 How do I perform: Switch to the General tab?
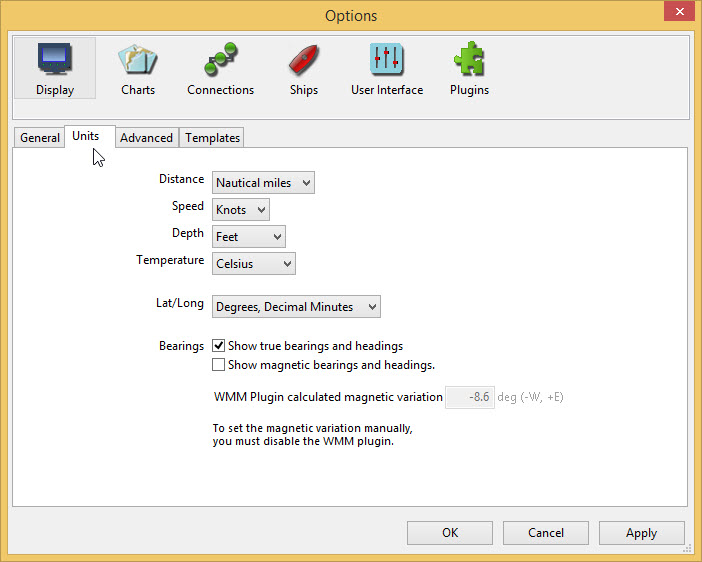[40, 138]
